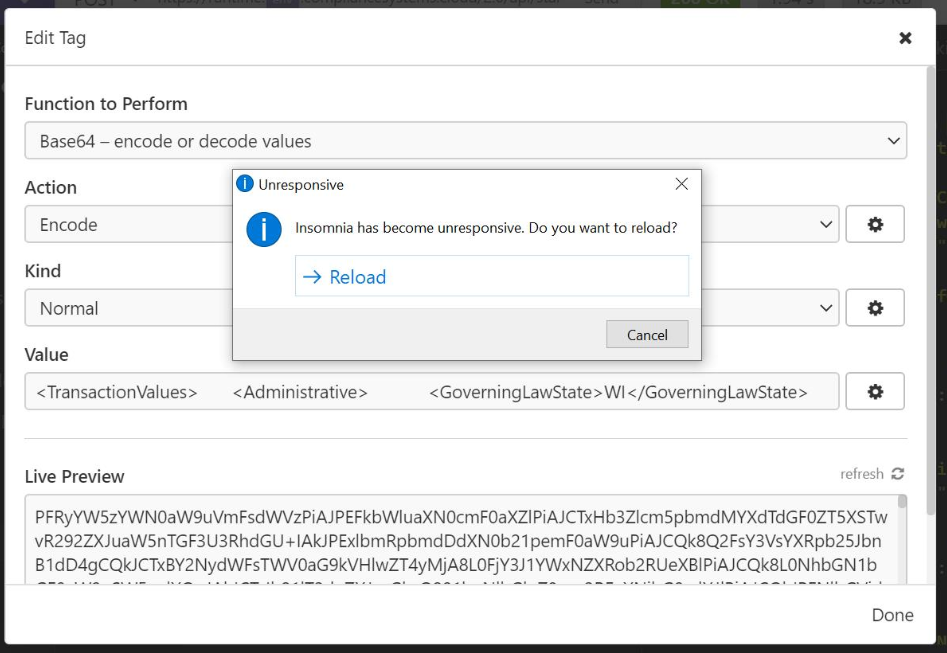Click the Edit Tag title text
The height and width of the screenshot is (653, 947).
[x=55, y=38]
